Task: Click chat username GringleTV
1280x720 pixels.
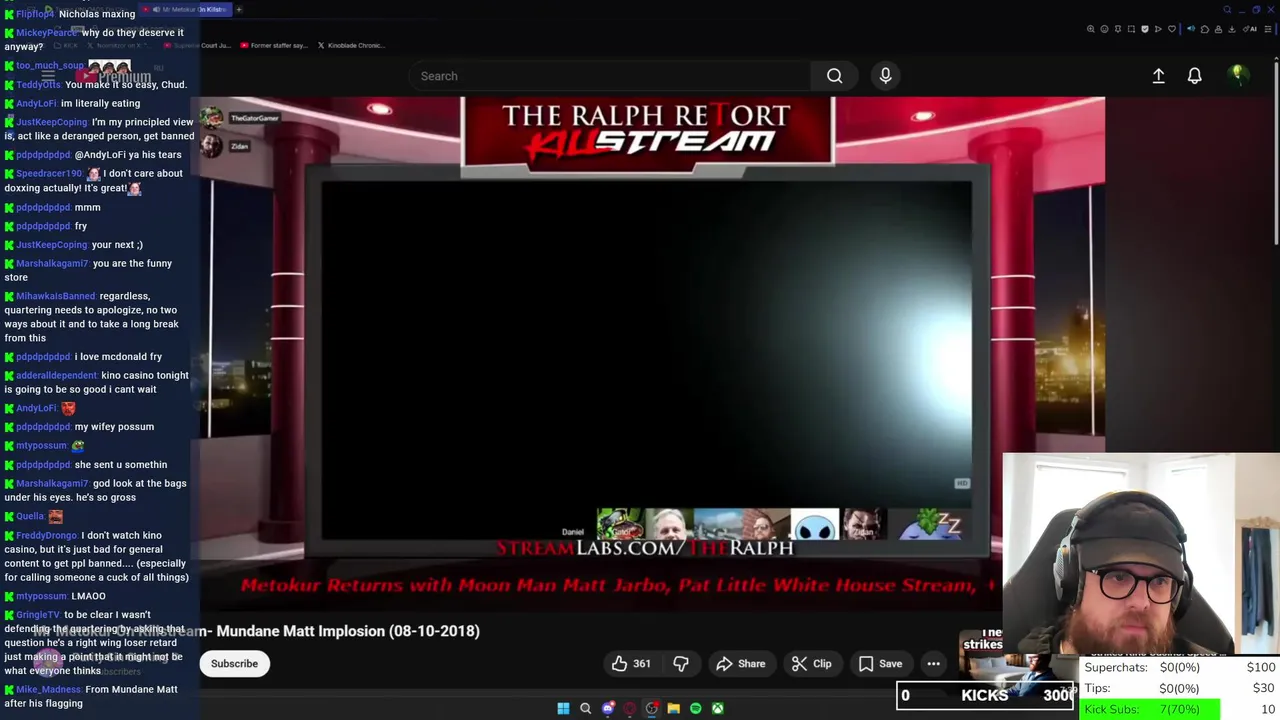Action: (x=38, y=615)
